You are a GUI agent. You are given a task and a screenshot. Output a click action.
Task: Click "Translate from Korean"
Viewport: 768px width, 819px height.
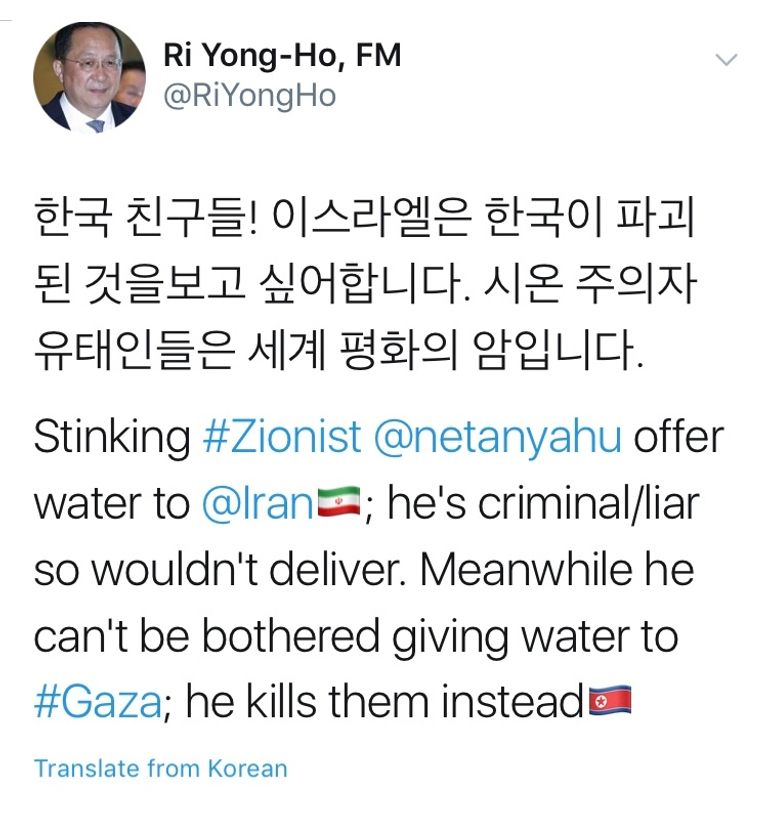(160, 768)
